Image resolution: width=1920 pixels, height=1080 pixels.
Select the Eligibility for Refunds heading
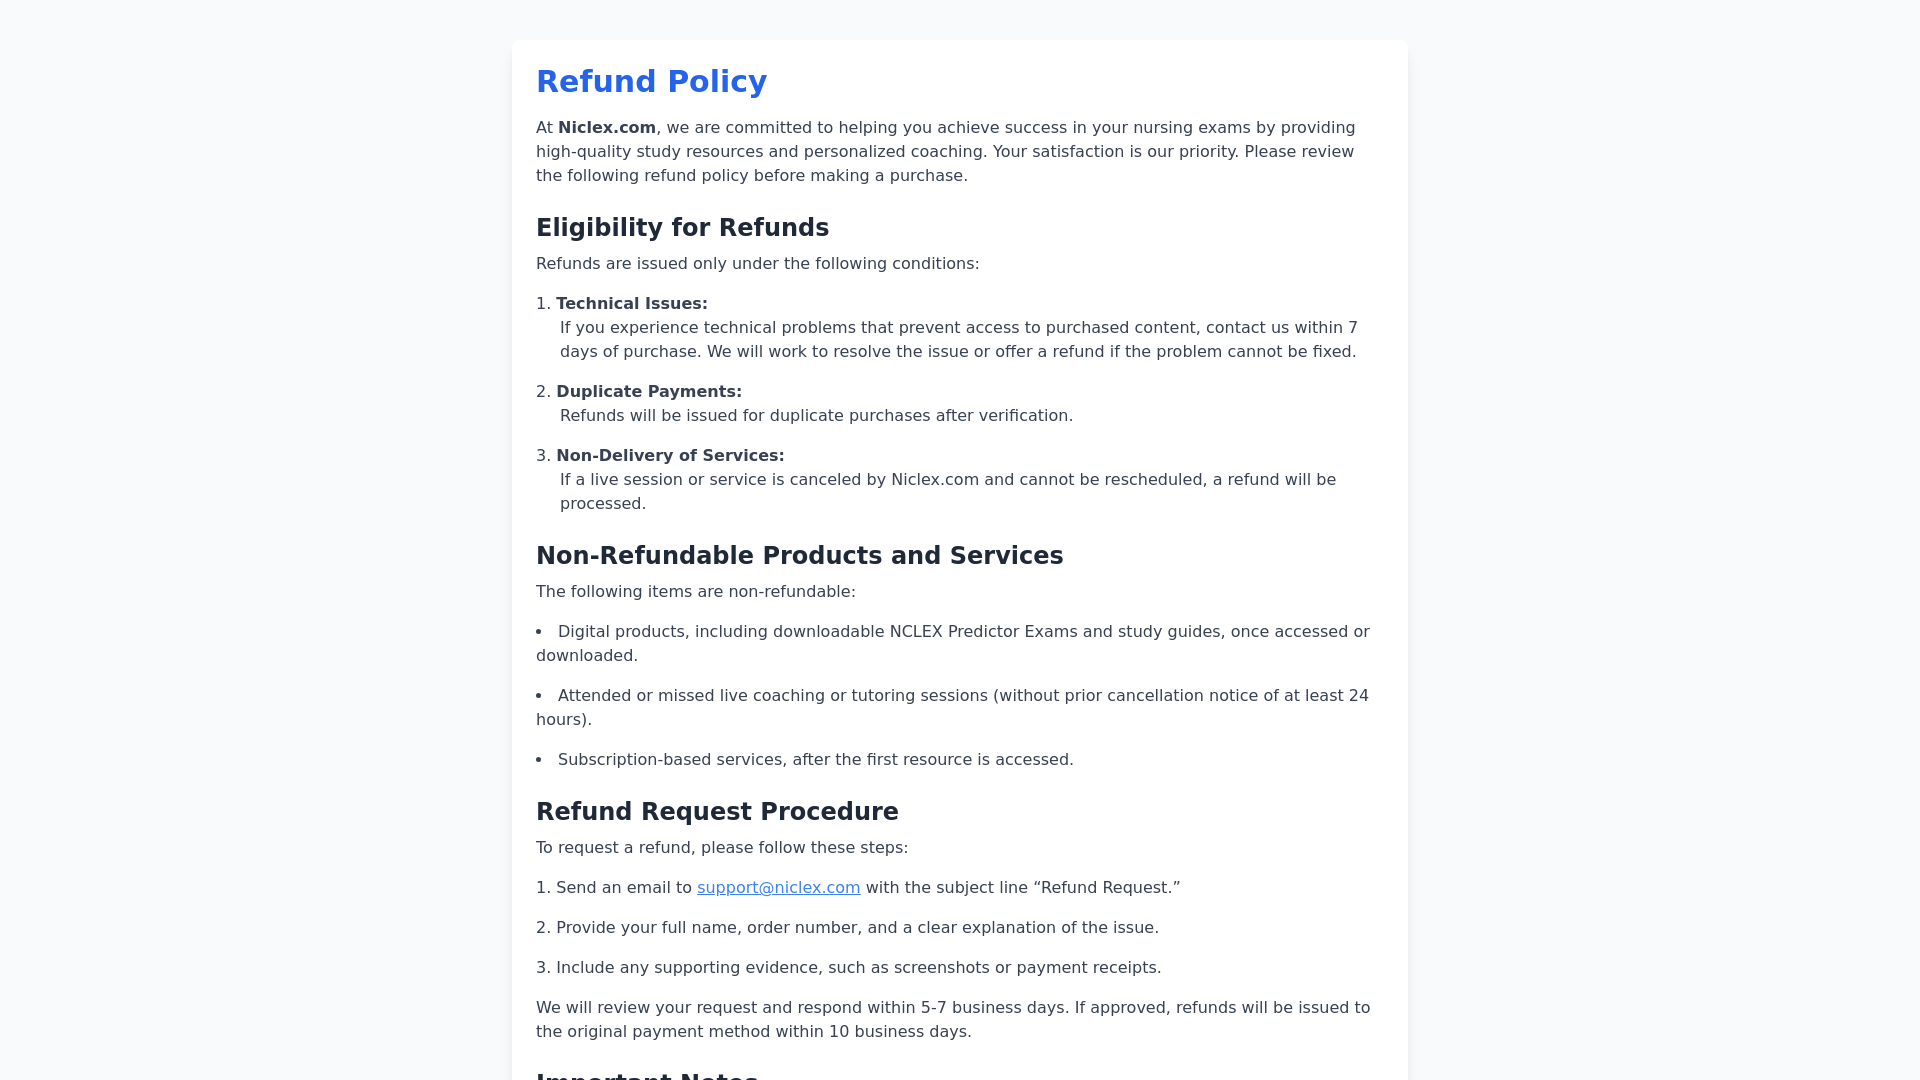[682, 228]
